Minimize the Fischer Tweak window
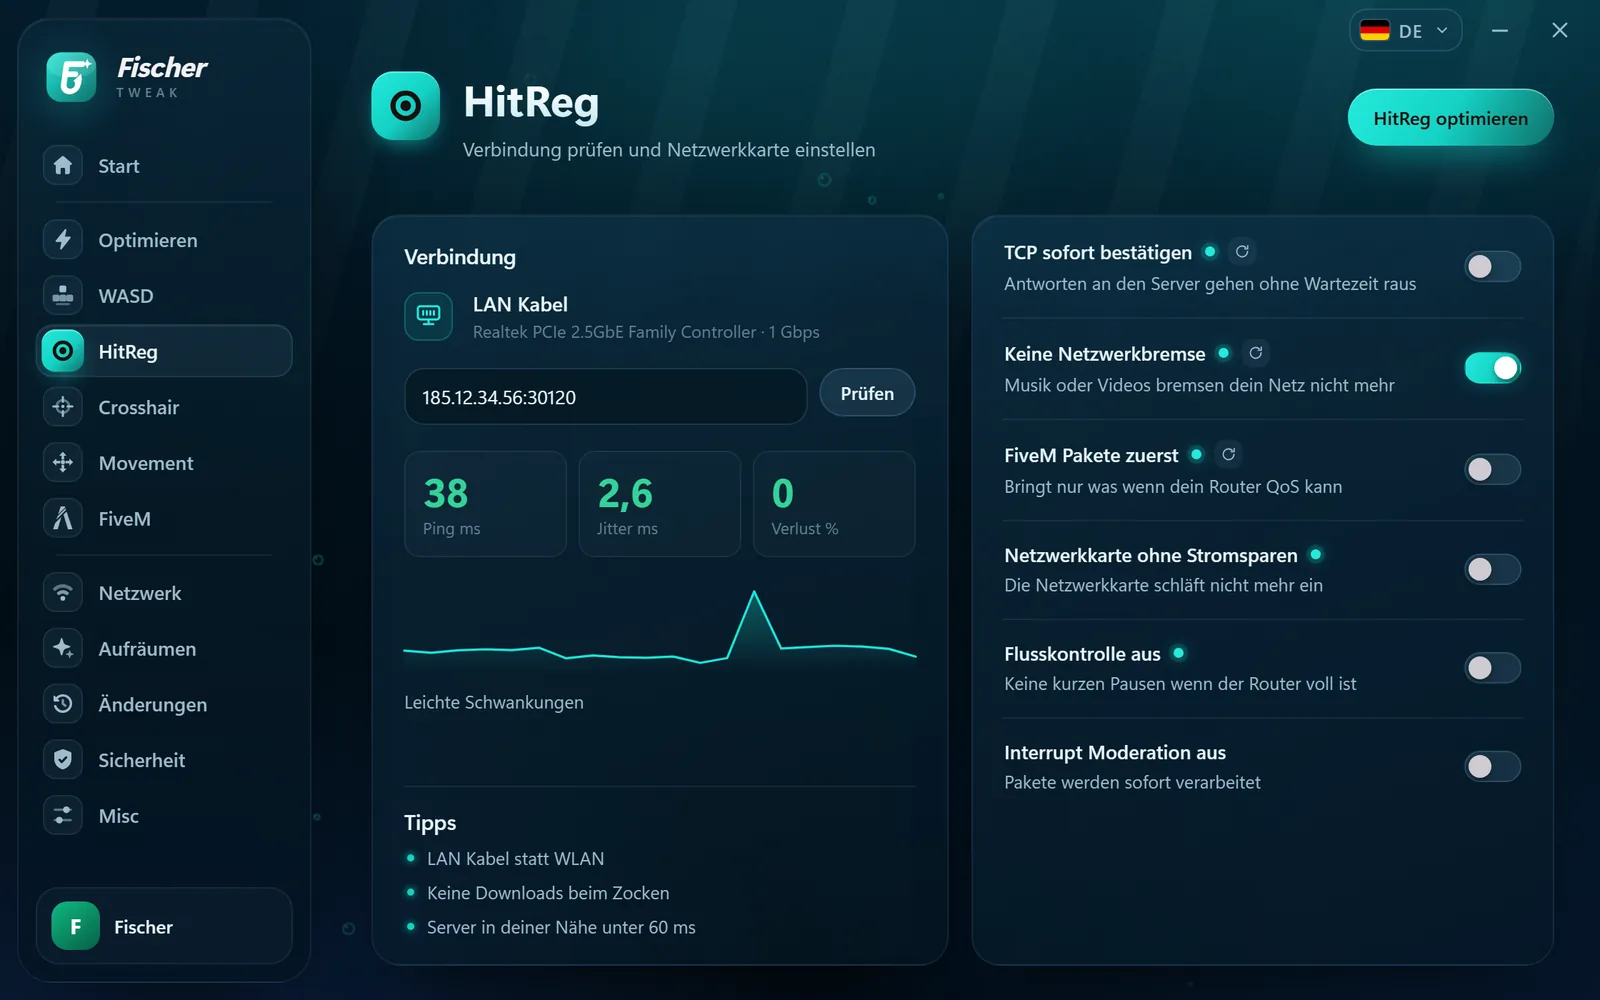The height and width of the screenshot is (1000, 1600). pyautogui.click(x=1500, y=31)
